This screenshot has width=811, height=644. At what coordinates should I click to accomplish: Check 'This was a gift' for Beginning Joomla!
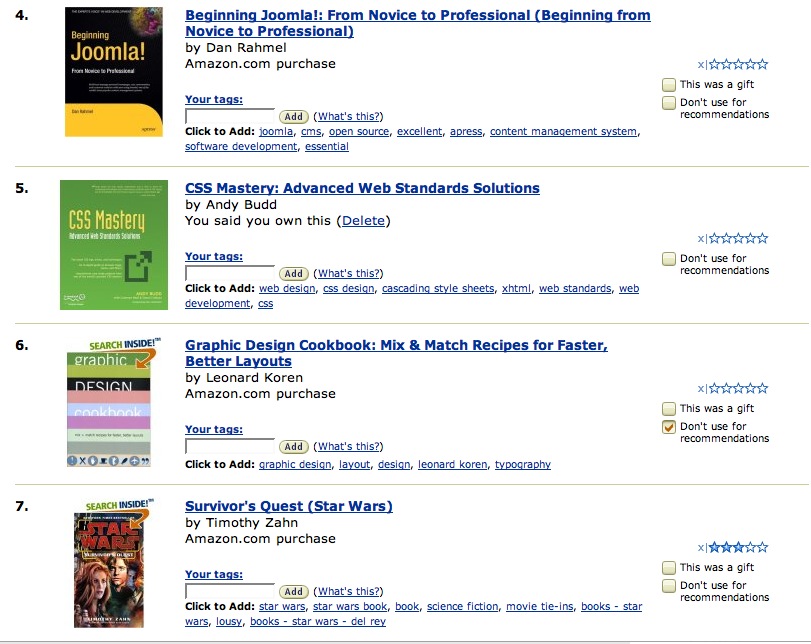click(x=669, y=84)
